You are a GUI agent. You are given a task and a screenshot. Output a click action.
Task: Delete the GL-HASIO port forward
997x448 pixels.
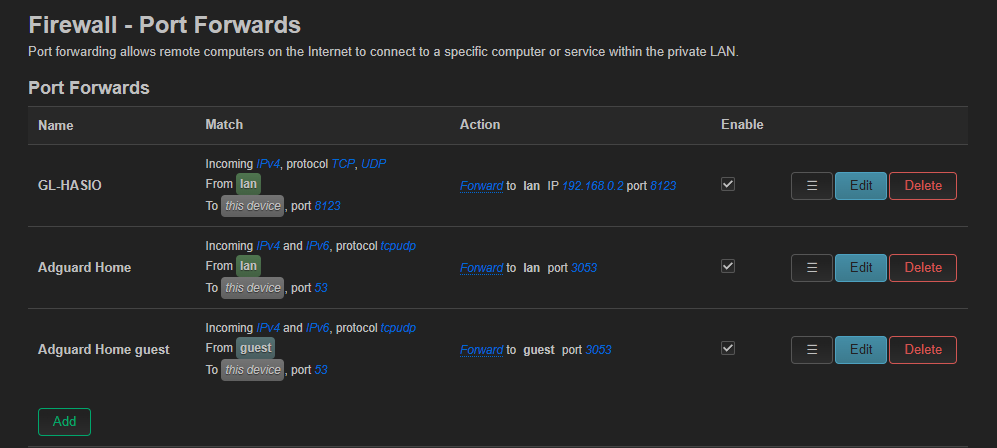pyautogui.click(x=923, y=186)
